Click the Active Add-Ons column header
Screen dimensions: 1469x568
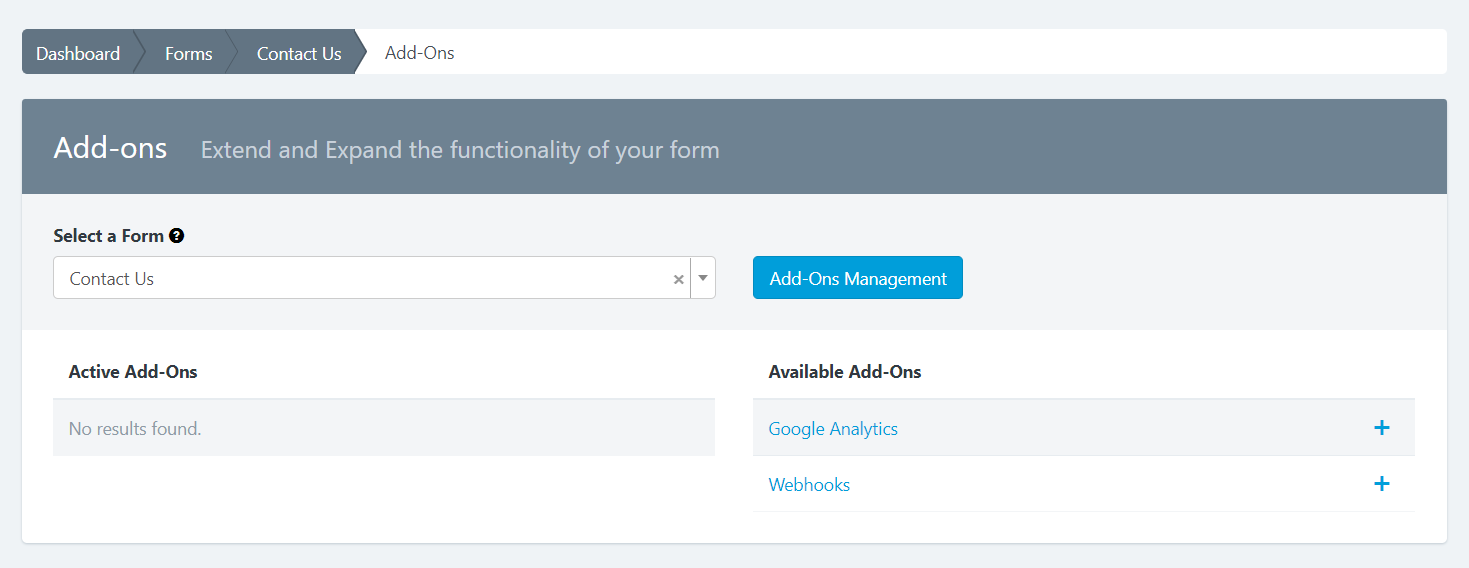pos(133,372)
